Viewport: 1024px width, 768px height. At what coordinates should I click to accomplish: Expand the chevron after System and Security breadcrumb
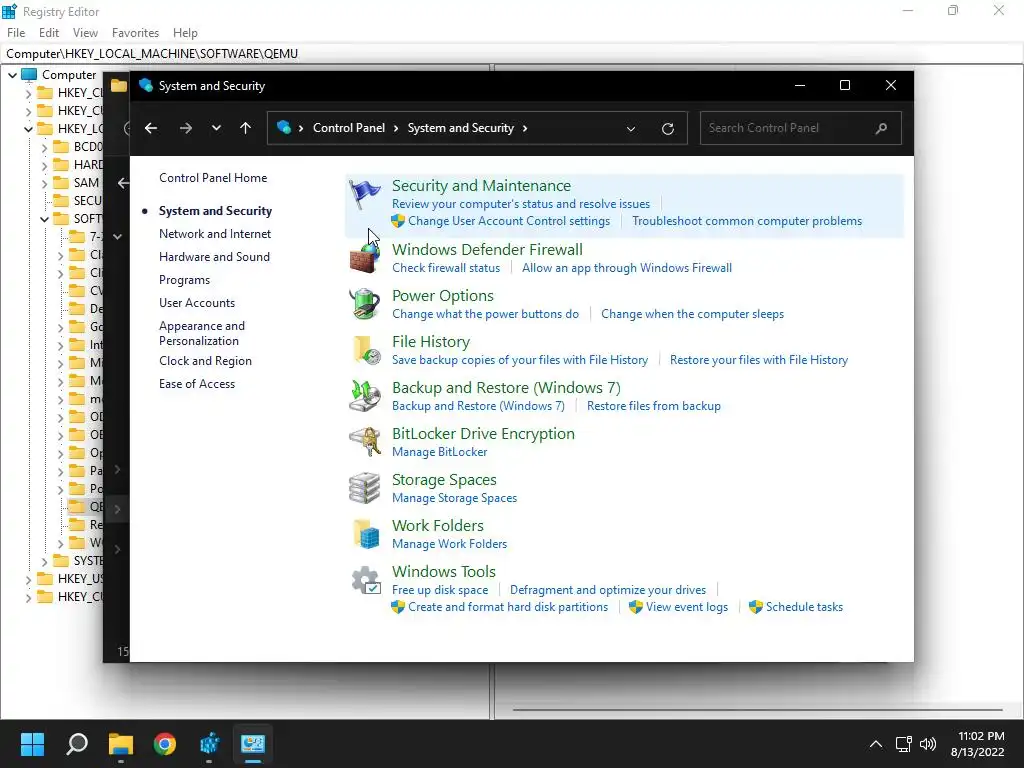524,128
